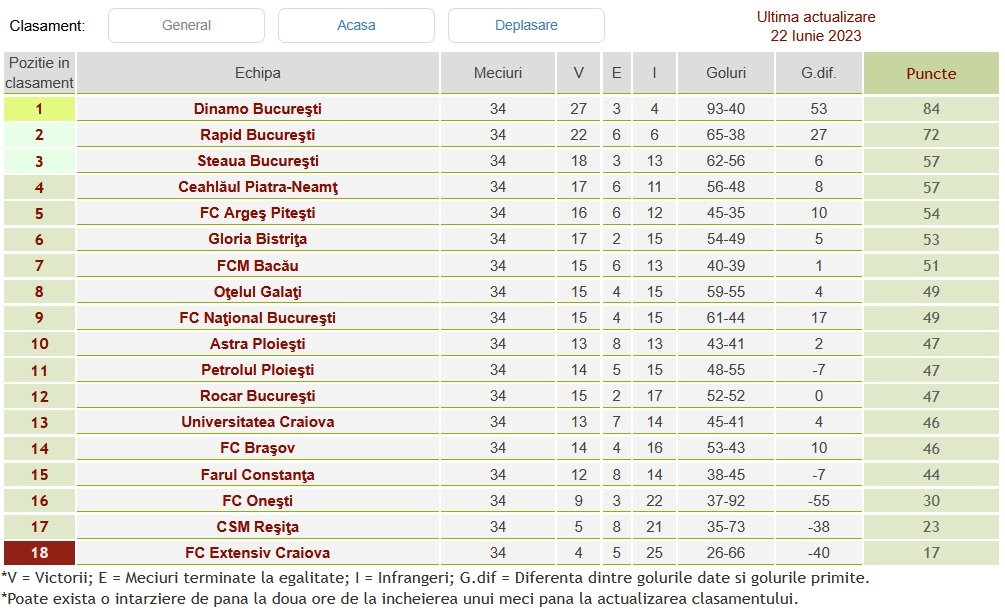
Task: Select Gloria Bistrița team link
Action: tap(257, 239)
